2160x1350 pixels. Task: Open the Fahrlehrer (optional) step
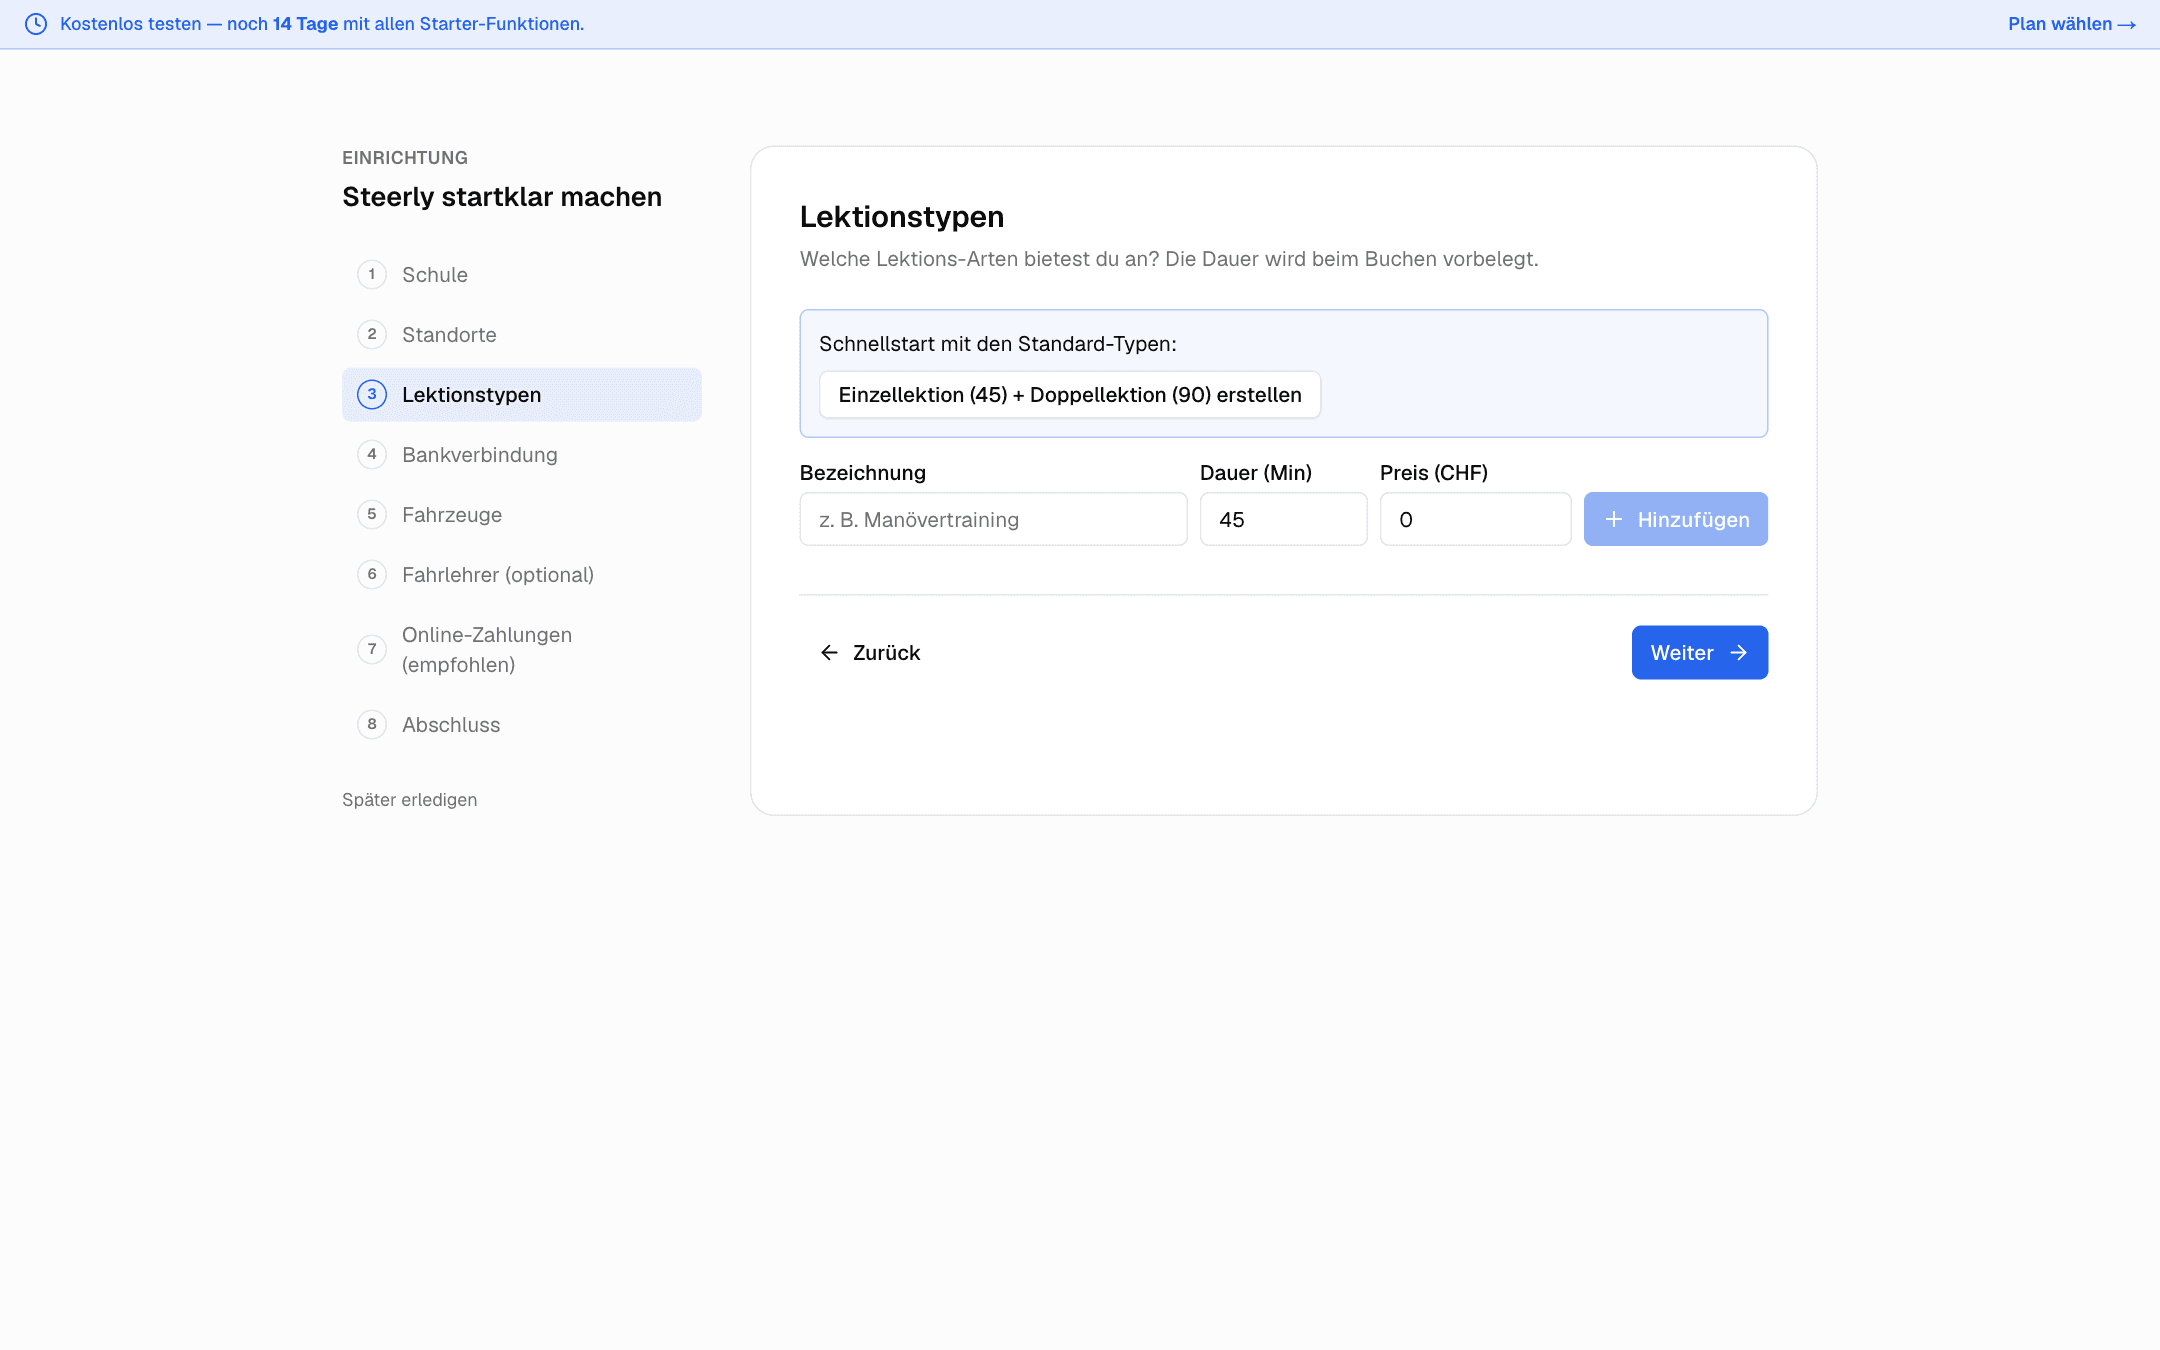(522, 575)
